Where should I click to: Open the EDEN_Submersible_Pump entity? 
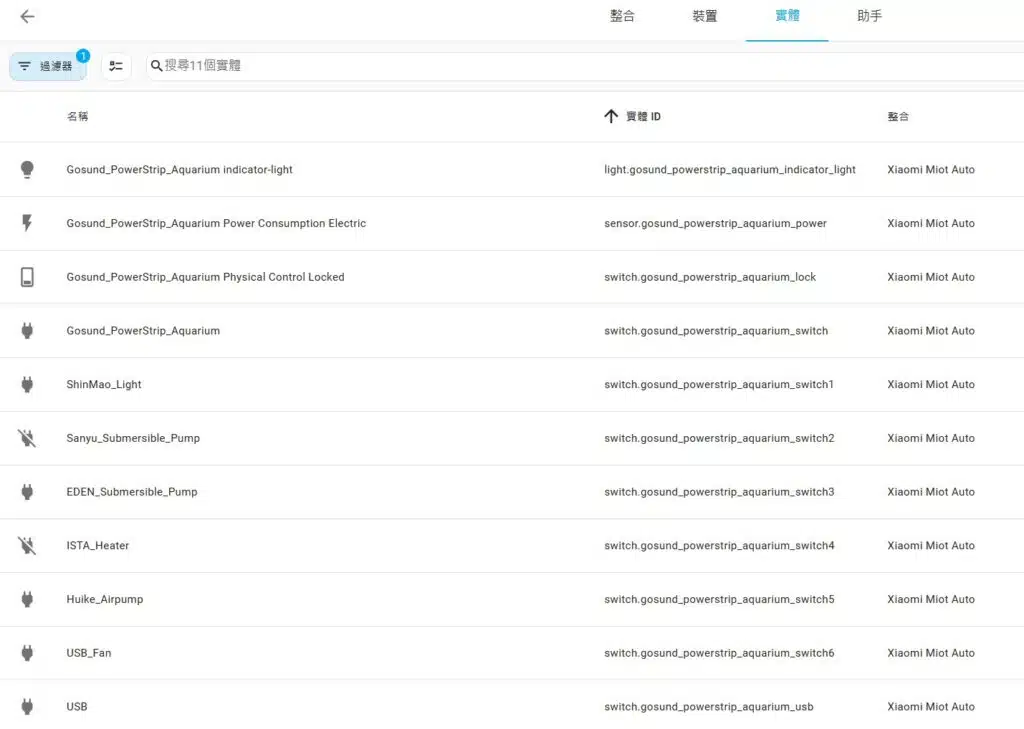132,492
